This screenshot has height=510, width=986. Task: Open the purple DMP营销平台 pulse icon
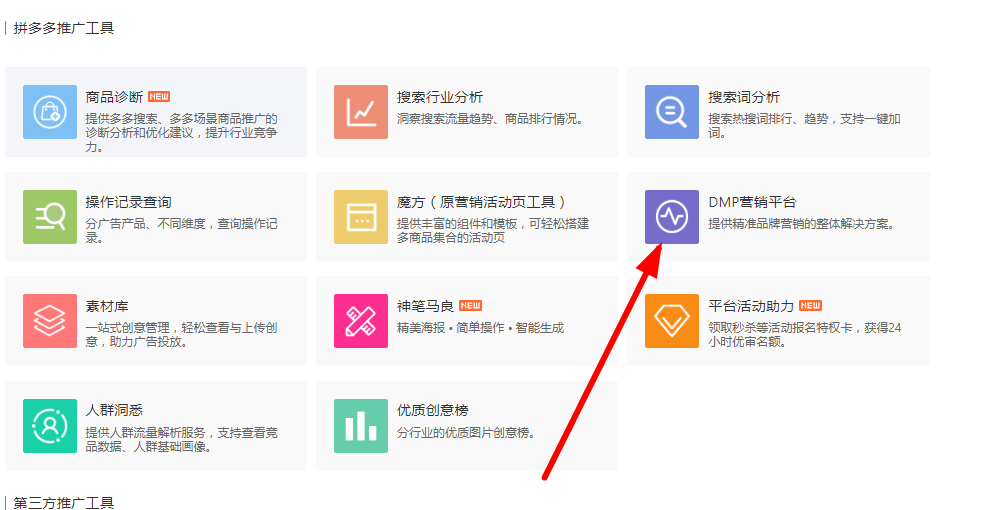[x=672, y=217]
